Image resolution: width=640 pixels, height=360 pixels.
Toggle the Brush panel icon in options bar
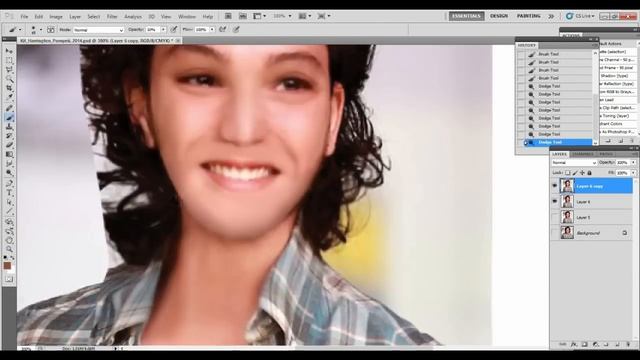tap(51, 30)
